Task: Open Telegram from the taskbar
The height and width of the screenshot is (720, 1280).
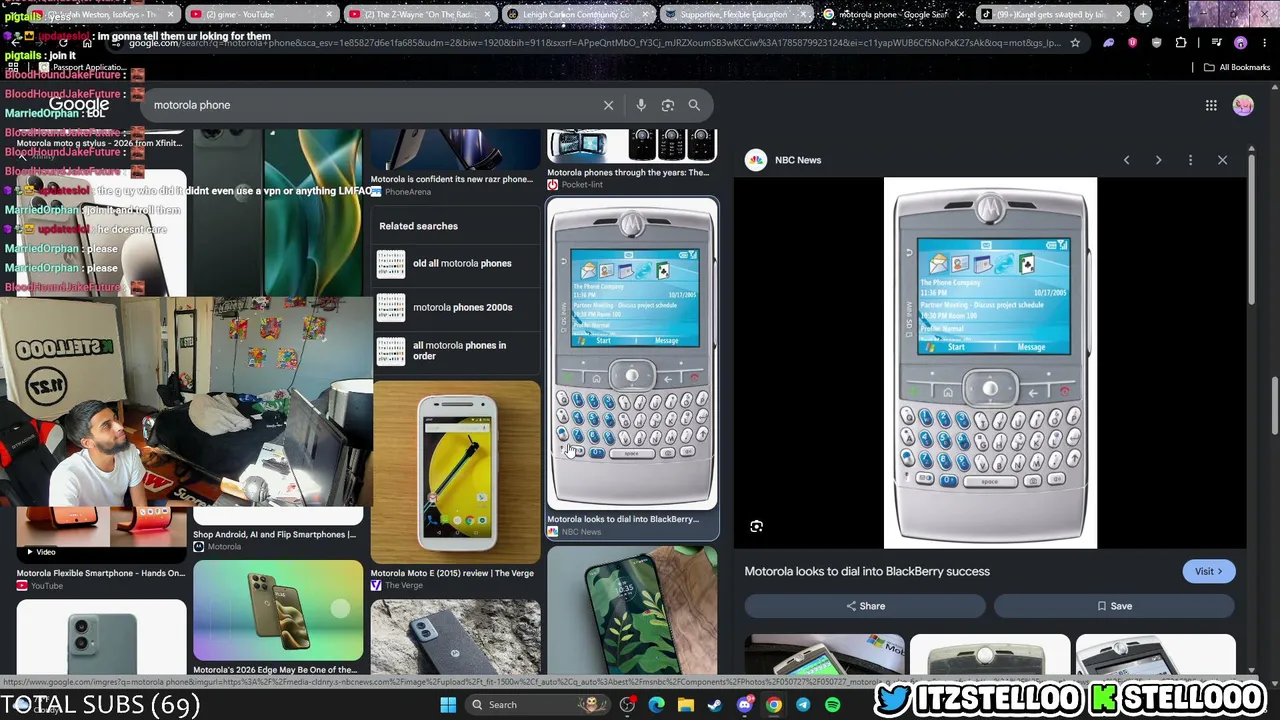Action: [x=803, y=705]
